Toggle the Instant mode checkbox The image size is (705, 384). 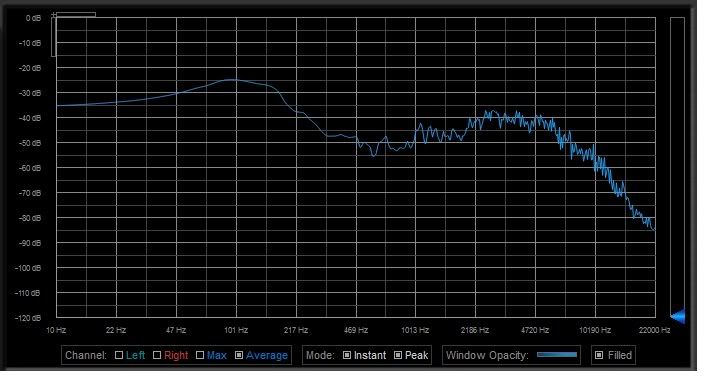tap(347, 355)
